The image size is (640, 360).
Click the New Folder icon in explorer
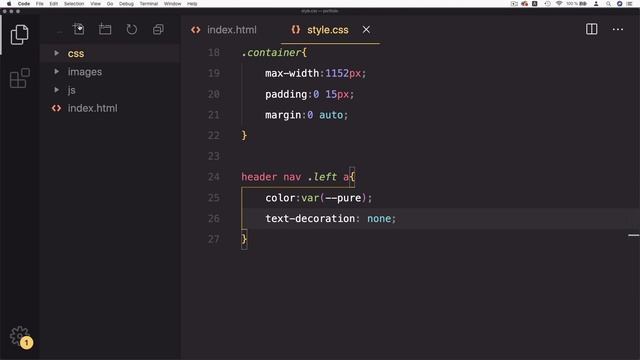point(105,29)
